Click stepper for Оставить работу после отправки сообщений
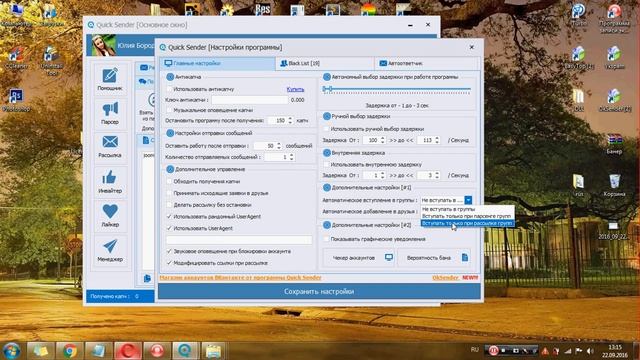The image size is (640, 360). tap(279, 146)
